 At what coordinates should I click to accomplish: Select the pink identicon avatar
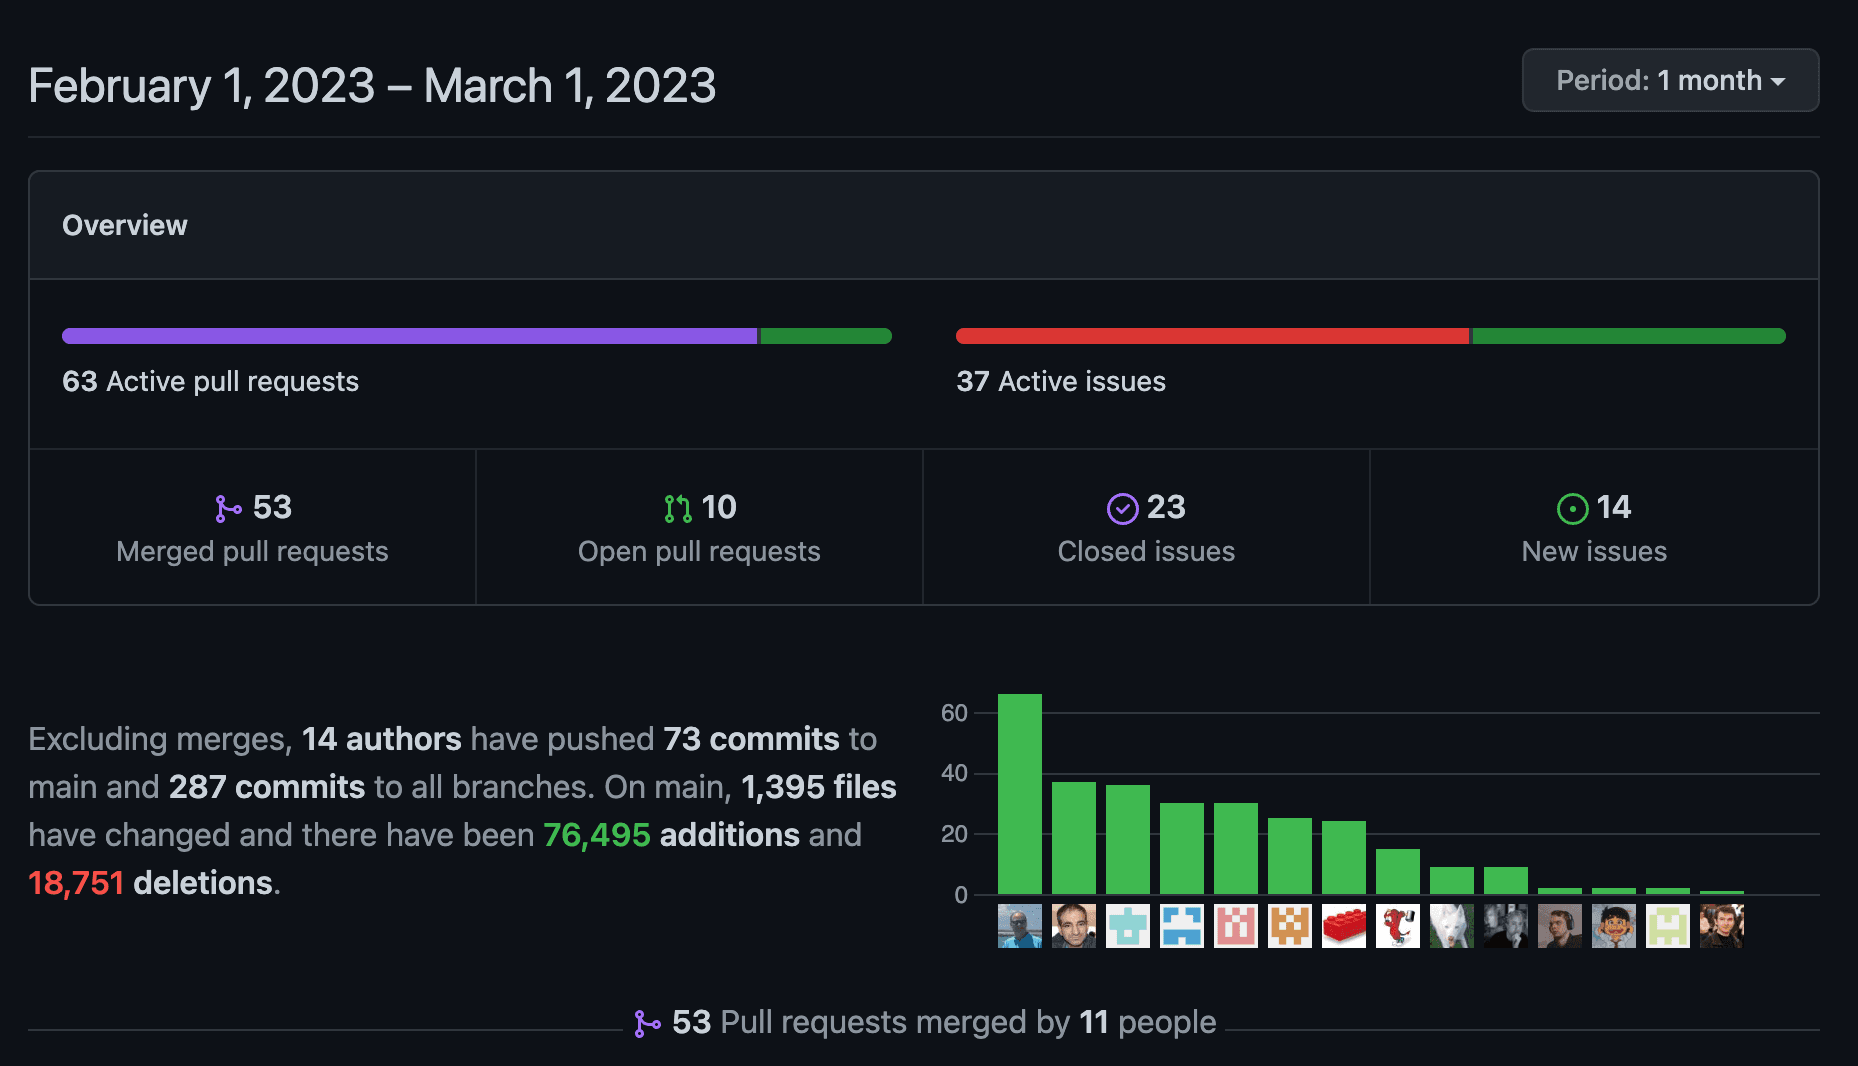pyautogui.click(x=1236, y=926)
